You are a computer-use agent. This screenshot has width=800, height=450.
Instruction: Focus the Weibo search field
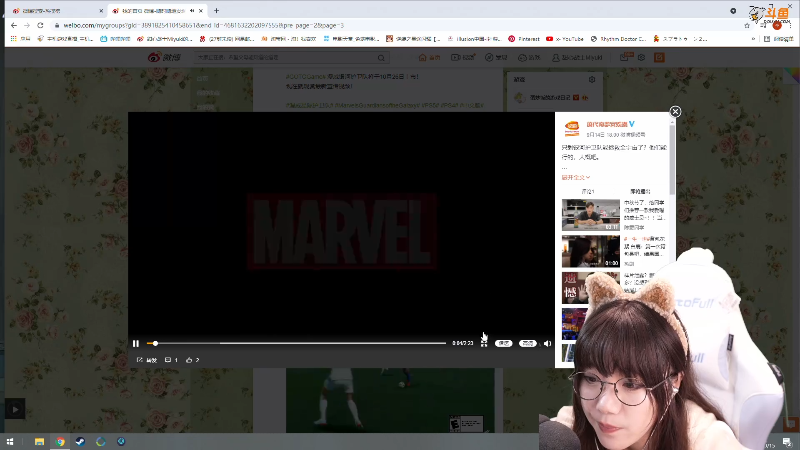pos(286,58)
